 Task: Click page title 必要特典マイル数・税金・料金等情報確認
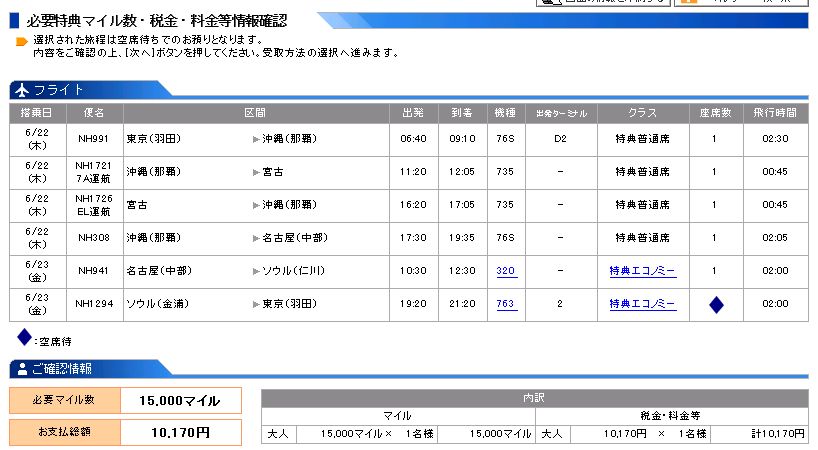157,21
